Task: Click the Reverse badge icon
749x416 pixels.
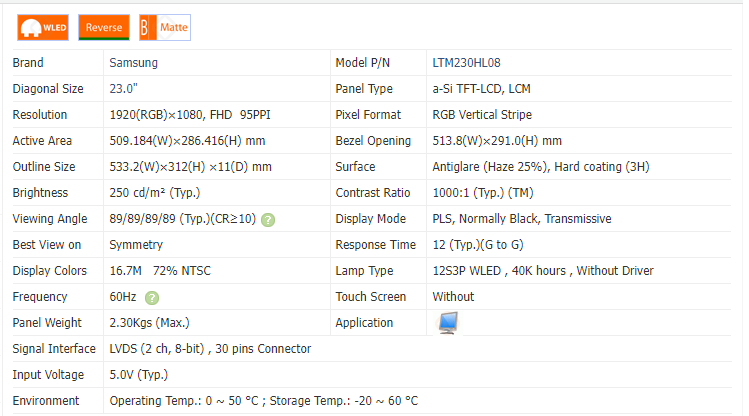Action: click(x=104, y=27)
